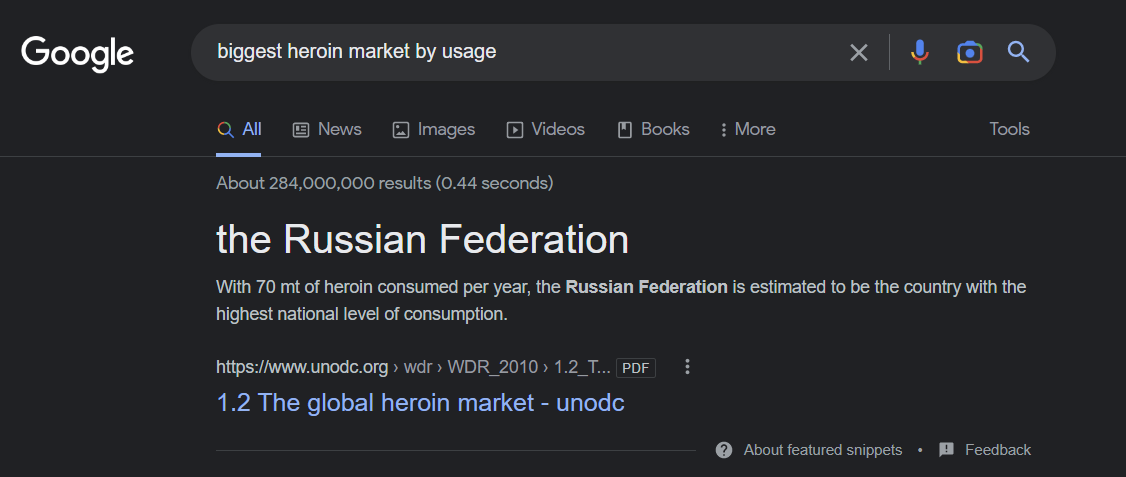Switch to the News tab
Viewport: 1126px width, 477px height.
click(x=327, y=129)
